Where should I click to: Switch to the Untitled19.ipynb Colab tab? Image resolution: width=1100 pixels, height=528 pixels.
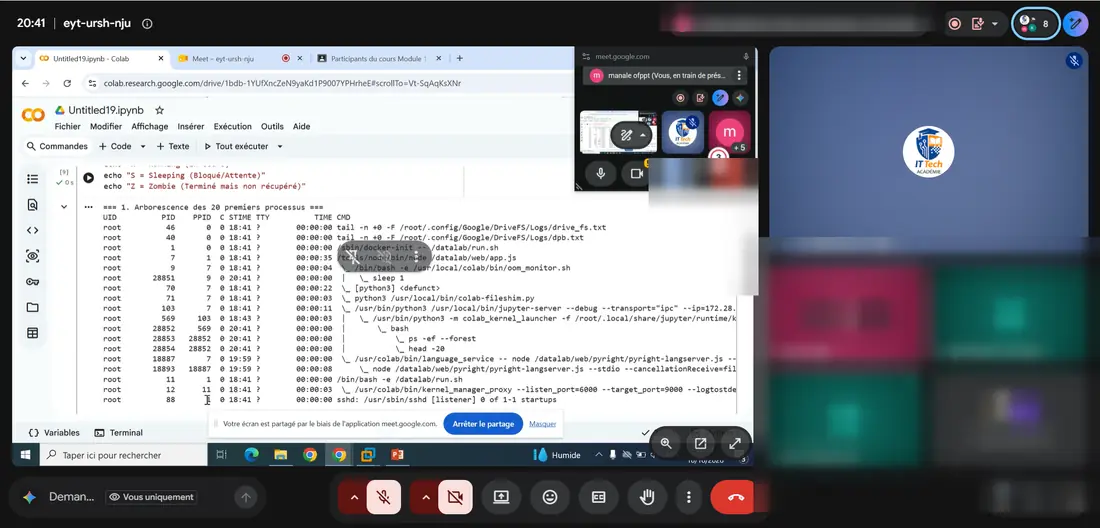(92, 59)
